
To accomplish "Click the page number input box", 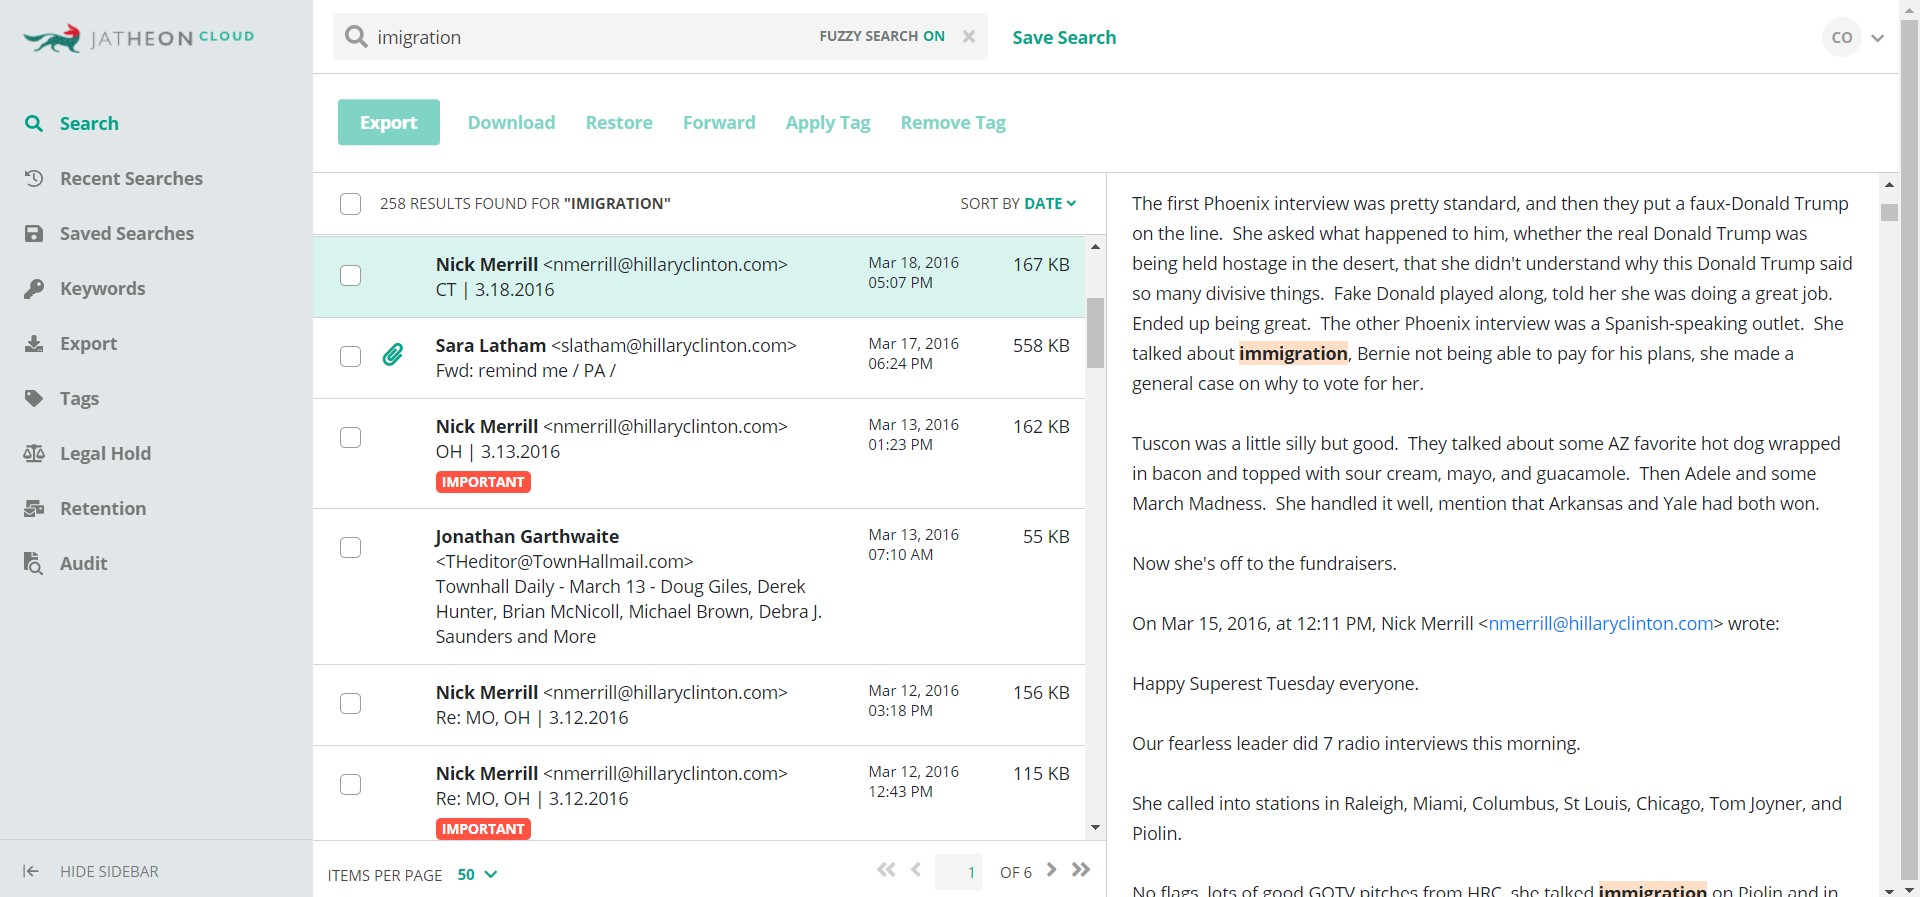I will (958, 872).
